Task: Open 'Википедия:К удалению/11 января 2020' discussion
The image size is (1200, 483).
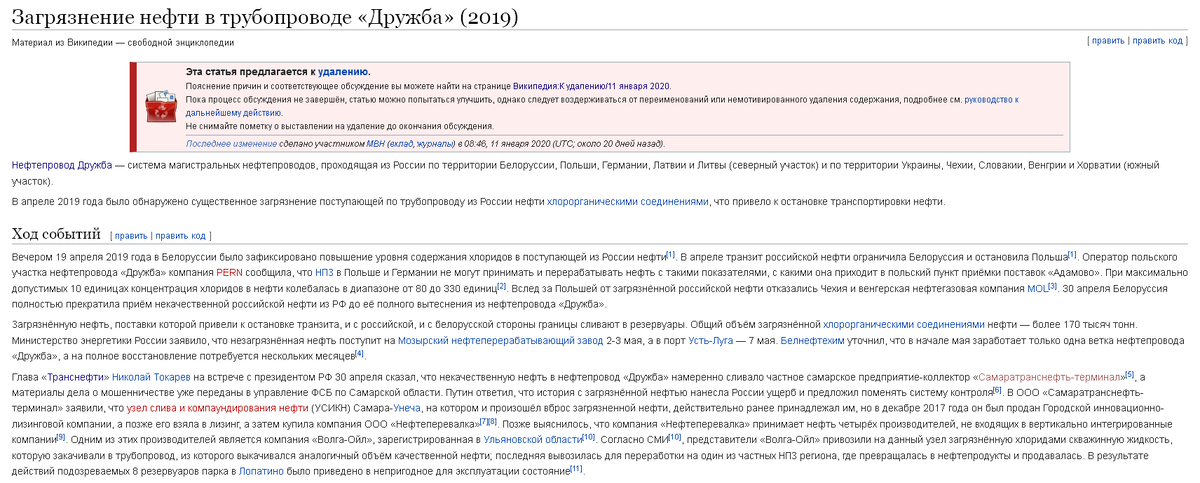Action: (x=591, y=86)
